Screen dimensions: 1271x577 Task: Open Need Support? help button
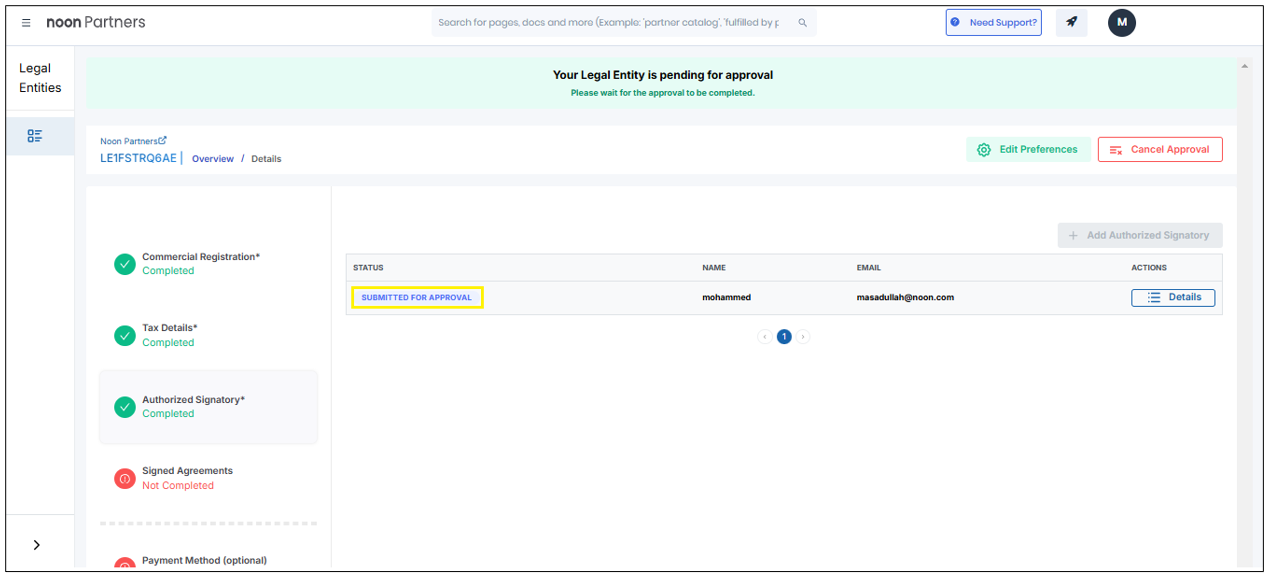[x=993, y=23]
